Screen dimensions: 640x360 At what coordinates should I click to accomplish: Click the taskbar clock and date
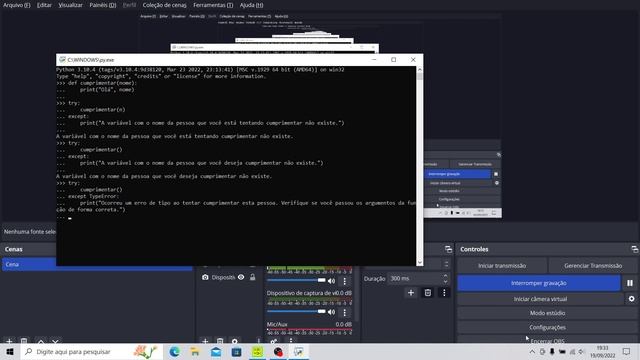click(602, 351)
